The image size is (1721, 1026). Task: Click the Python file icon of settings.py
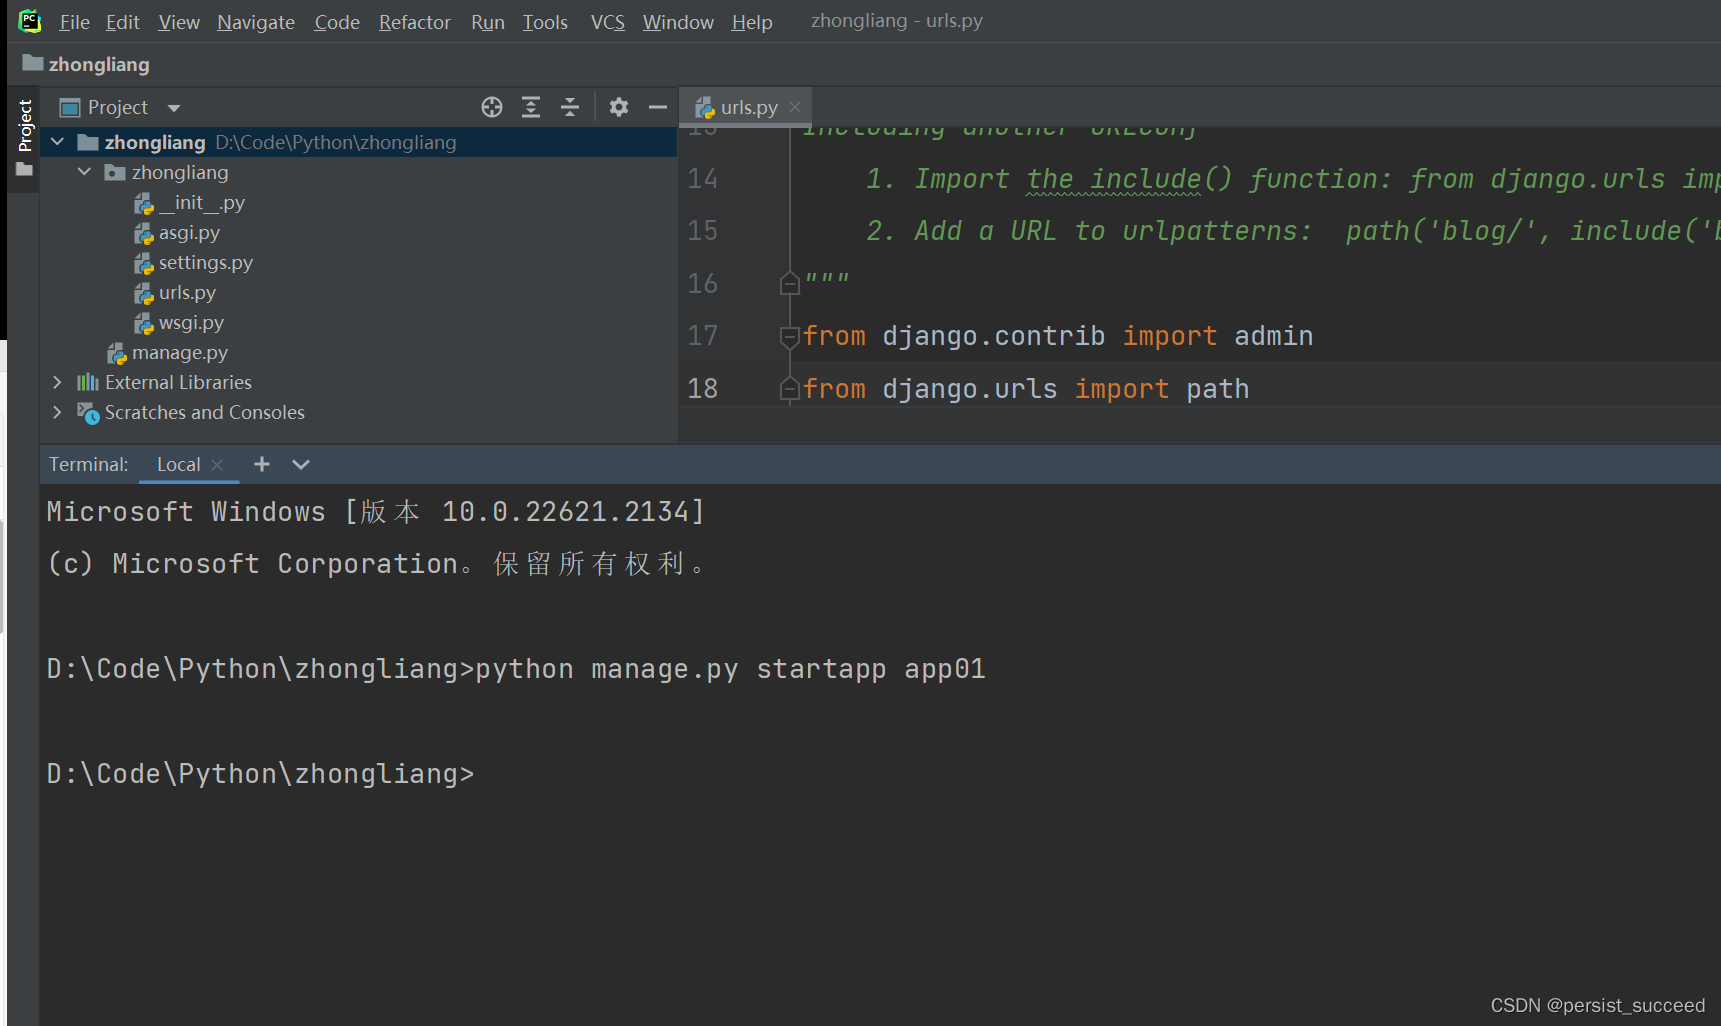[144, 263]
